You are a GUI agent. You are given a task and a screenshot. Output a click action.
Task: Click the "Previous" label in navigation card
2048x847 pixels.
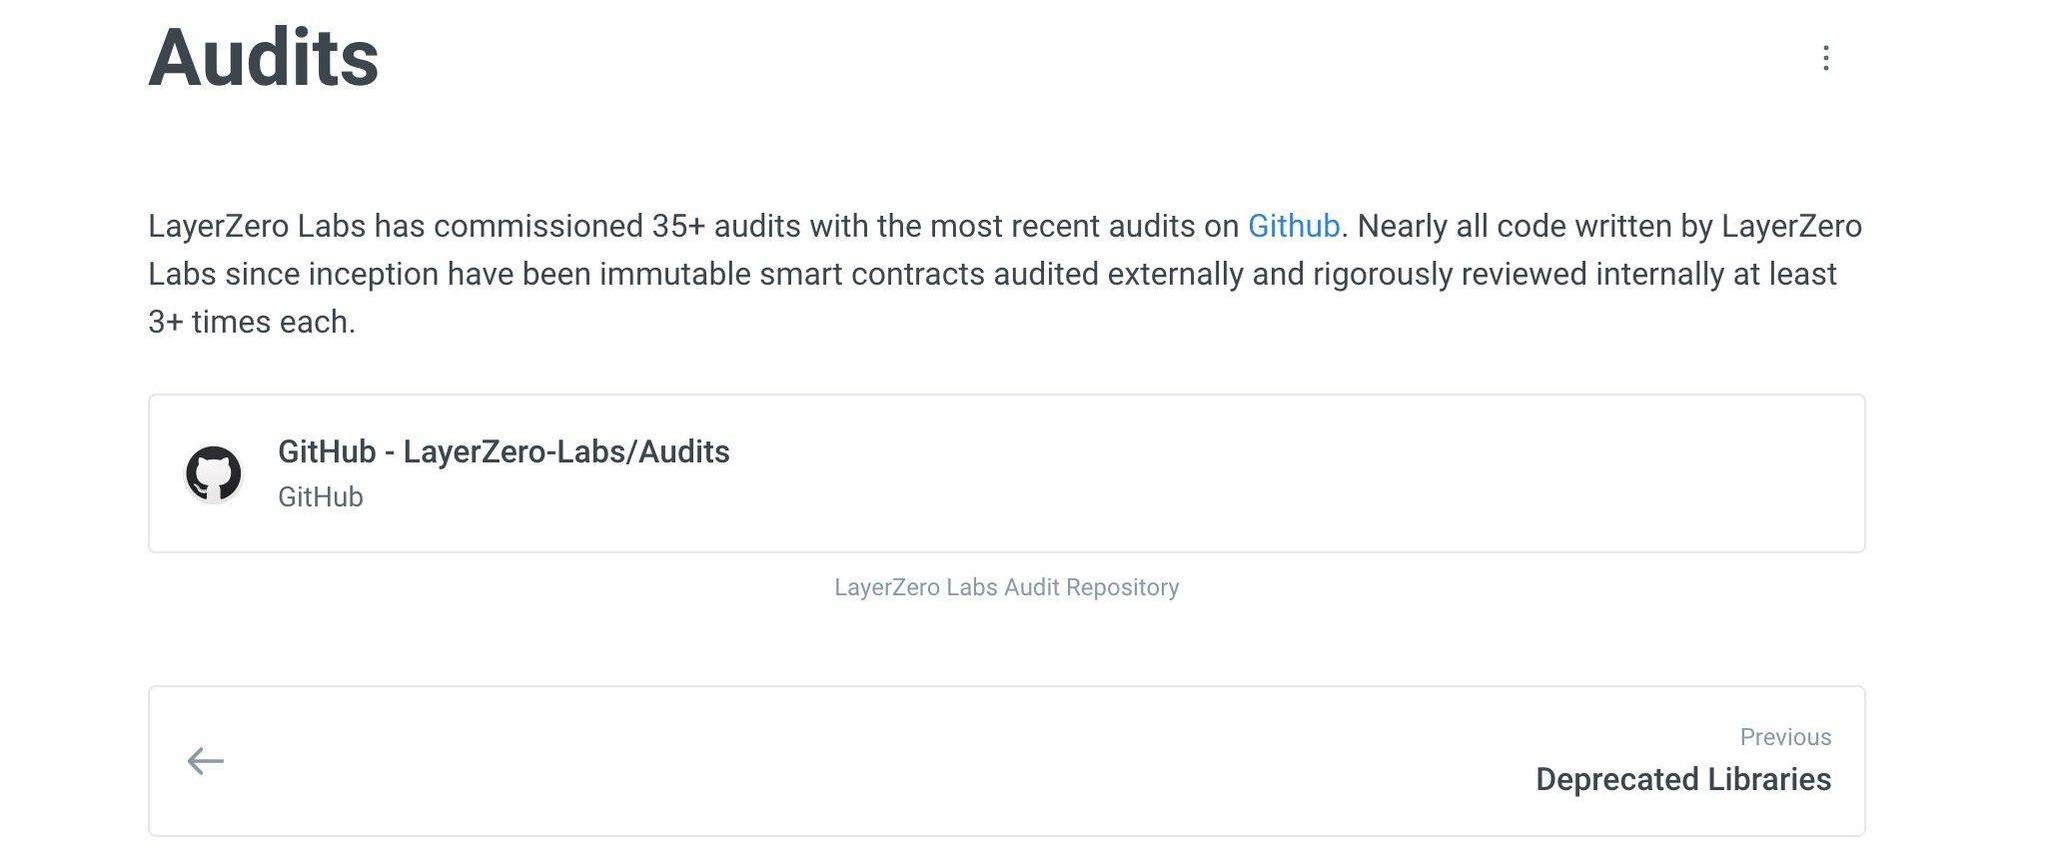click(1785, 737)
